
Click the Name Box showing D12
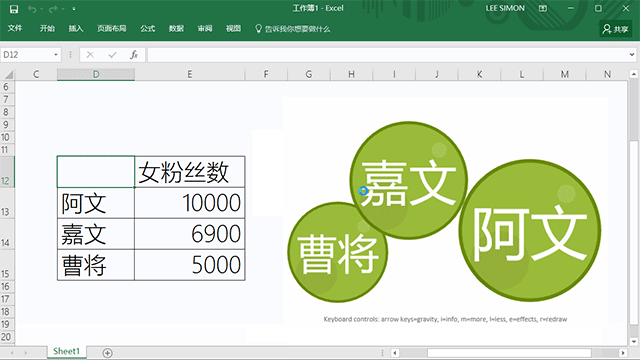(26, 55)
